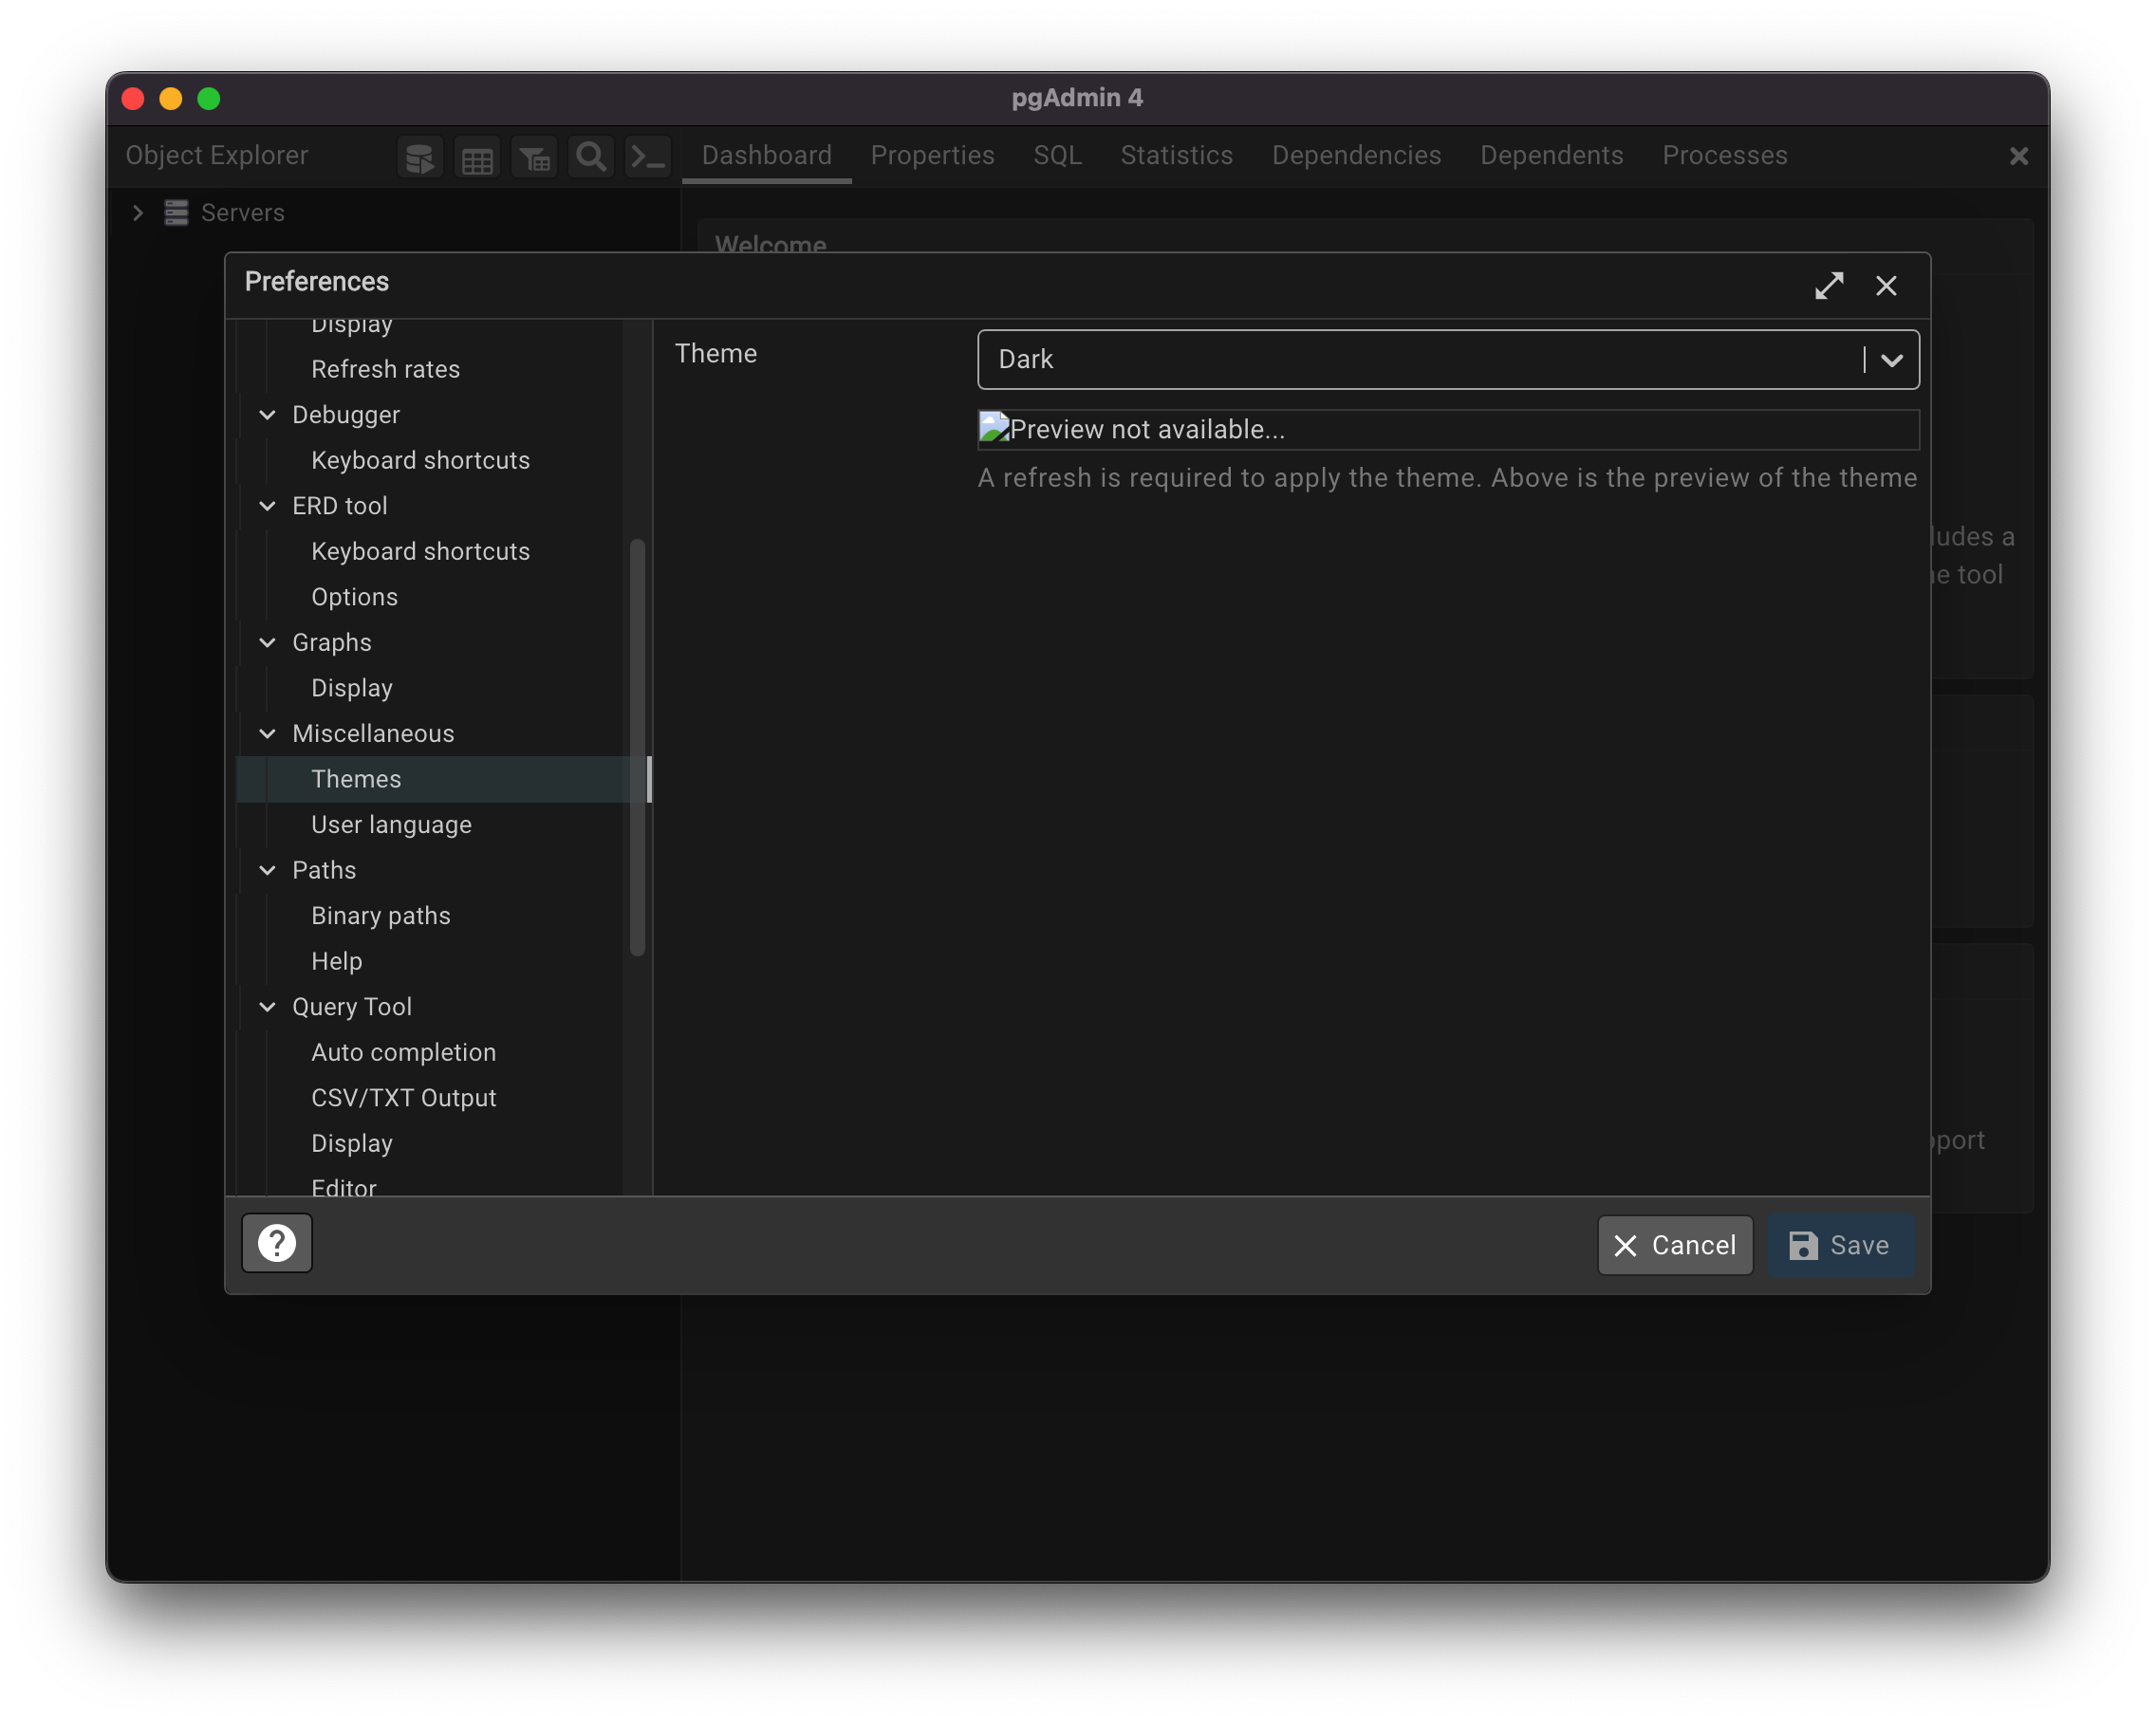Maximize the Preferences dialog
2156x1723 pixels.
coord(1828,286)
